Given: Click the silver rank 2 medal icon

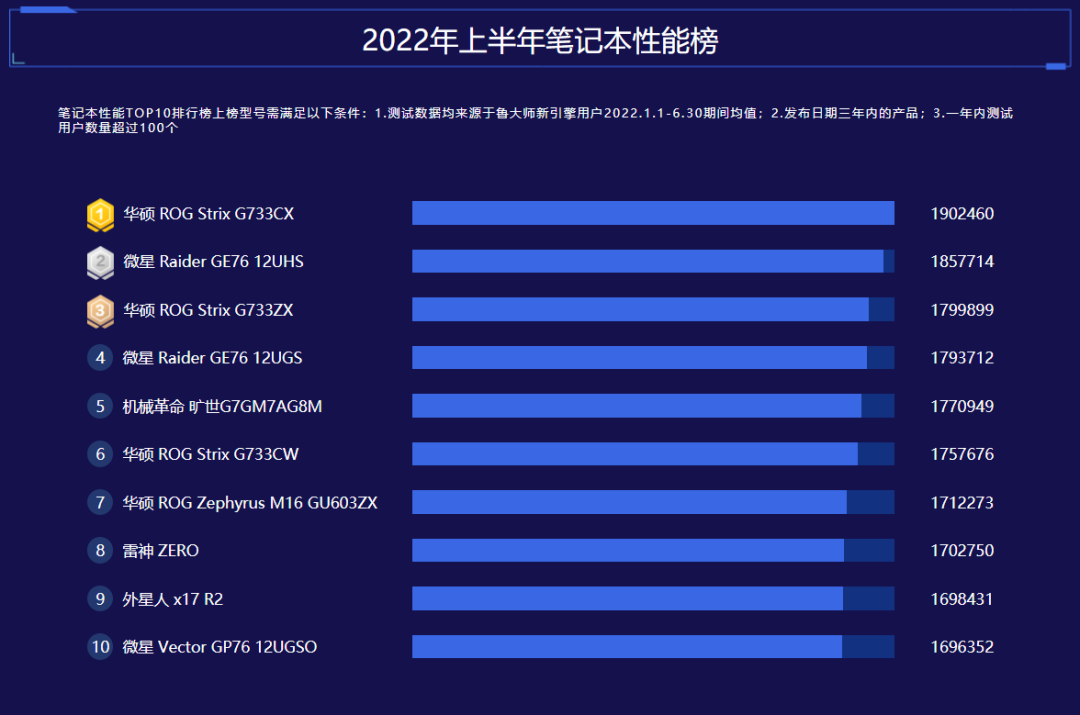Looking at the screenshot, I should coord(101,262).
